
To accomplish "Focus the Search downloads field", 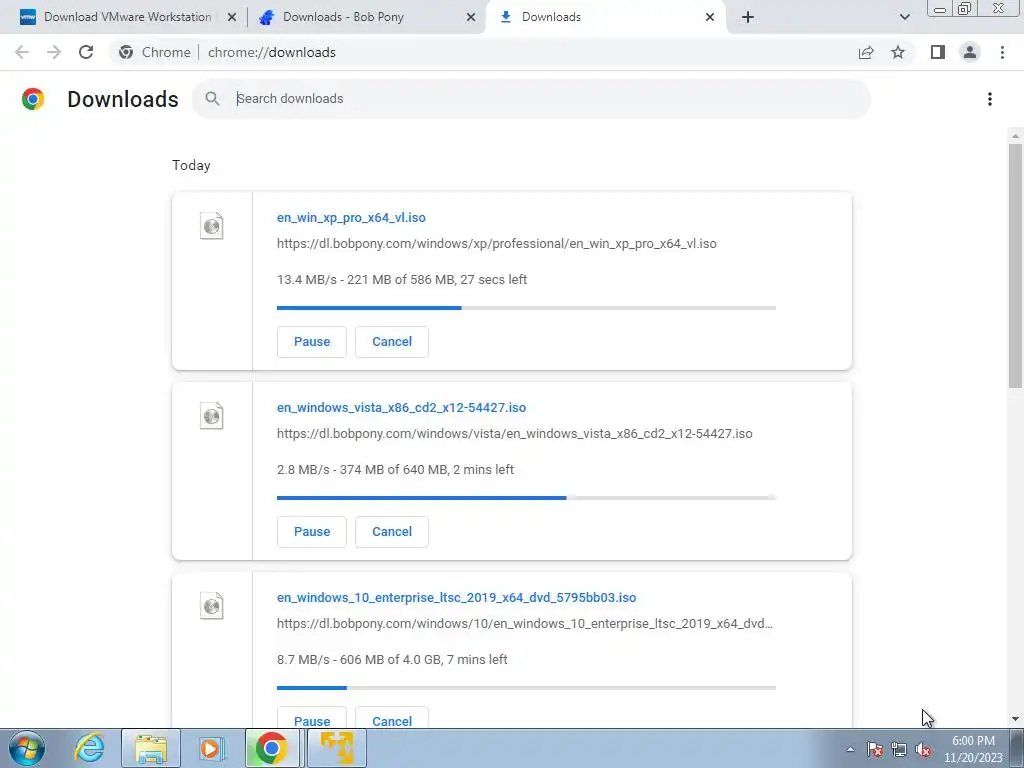I will (532, 99).
